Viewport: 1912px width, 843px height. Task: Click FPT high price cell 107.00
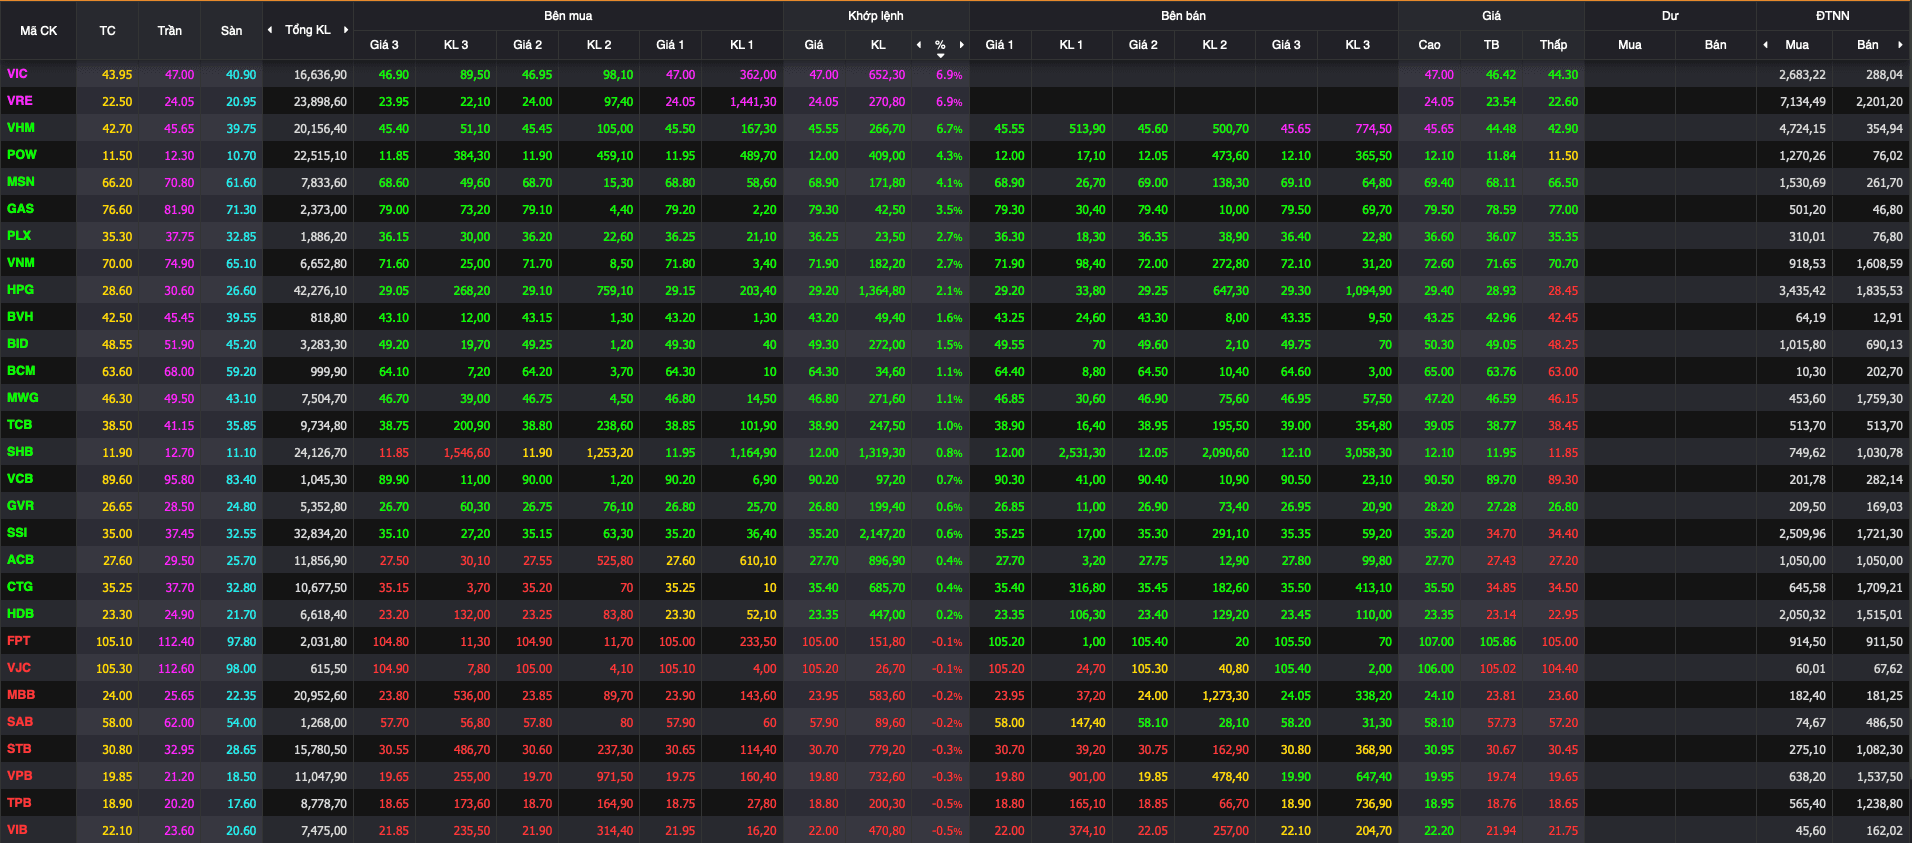click(x=1436, y=642)
